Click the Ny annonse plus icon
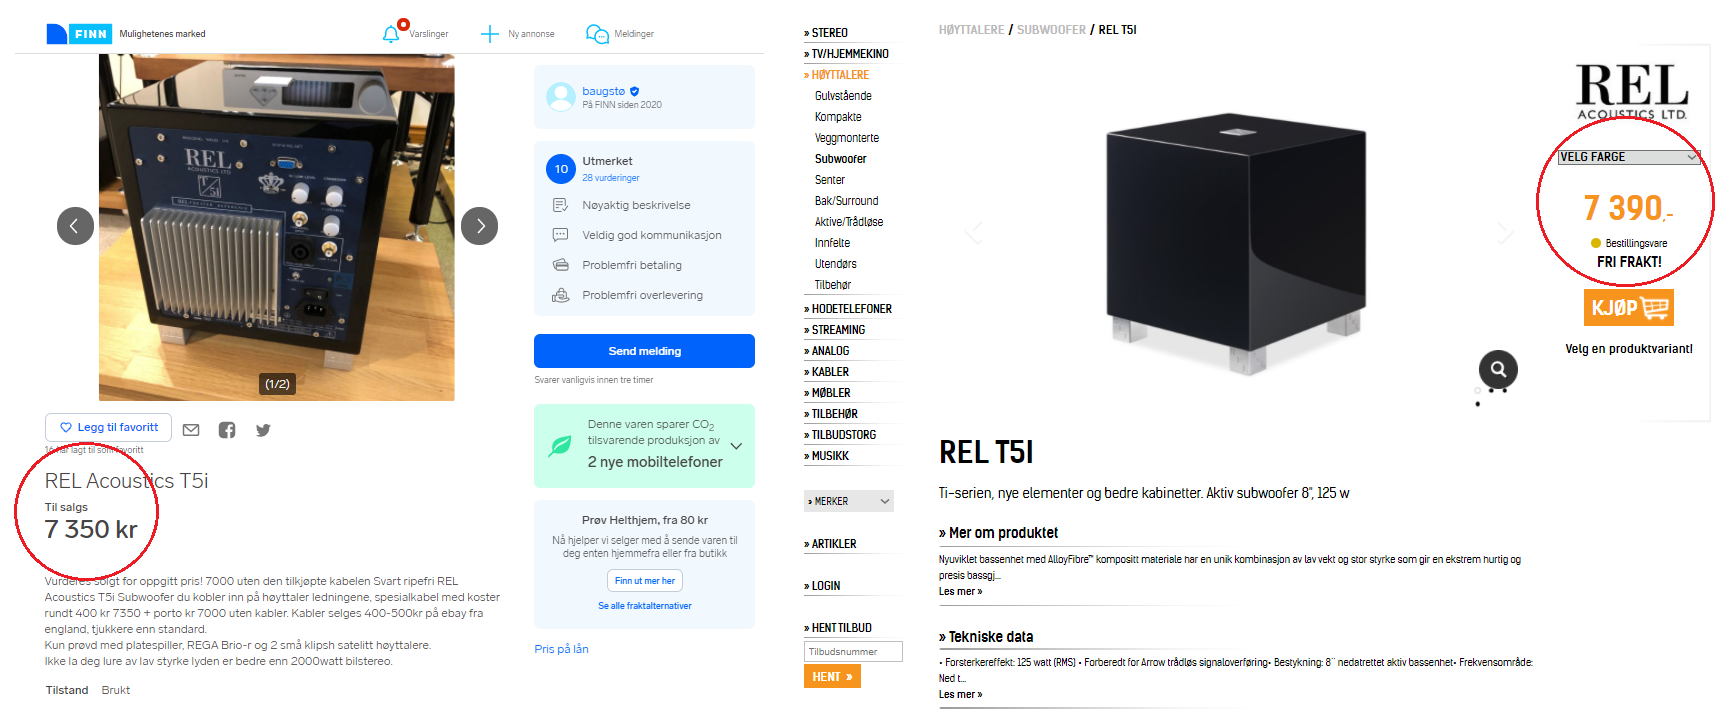The height and width of the screenshot is (720, 1724). click(x=489, y=34)
